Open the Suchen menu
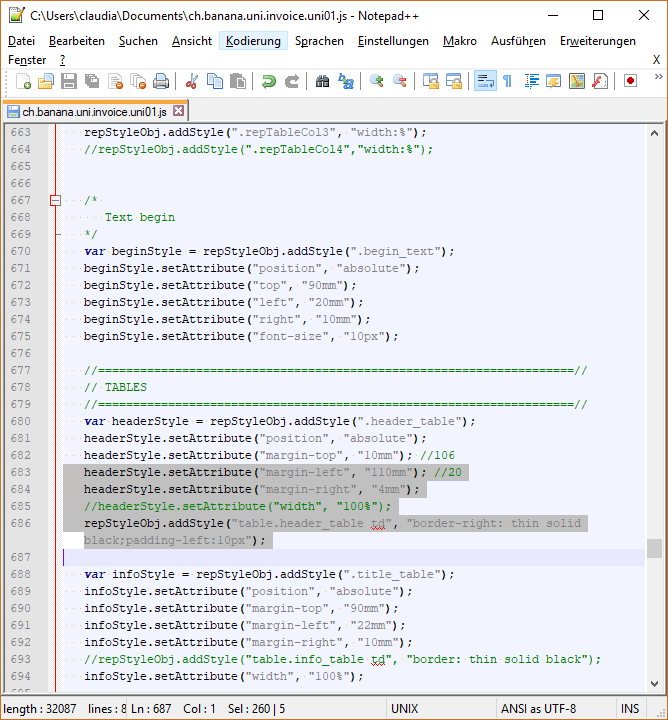 click(138, 41)
